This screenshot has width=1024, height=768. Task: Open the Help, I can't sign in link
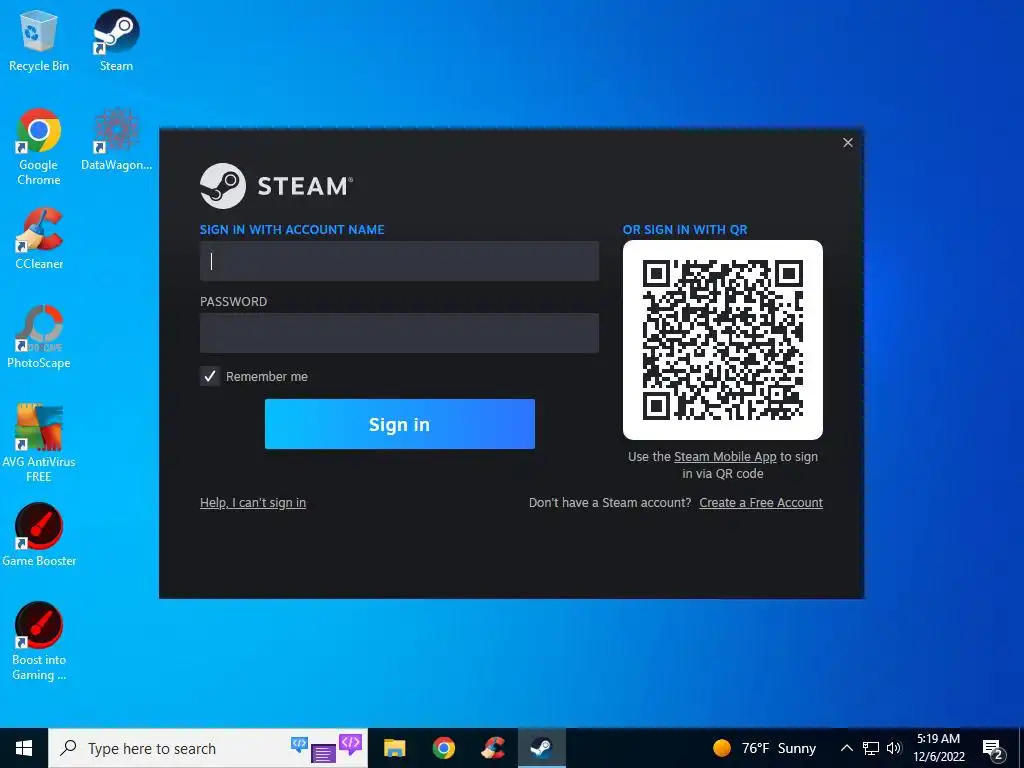coord(253,503)
